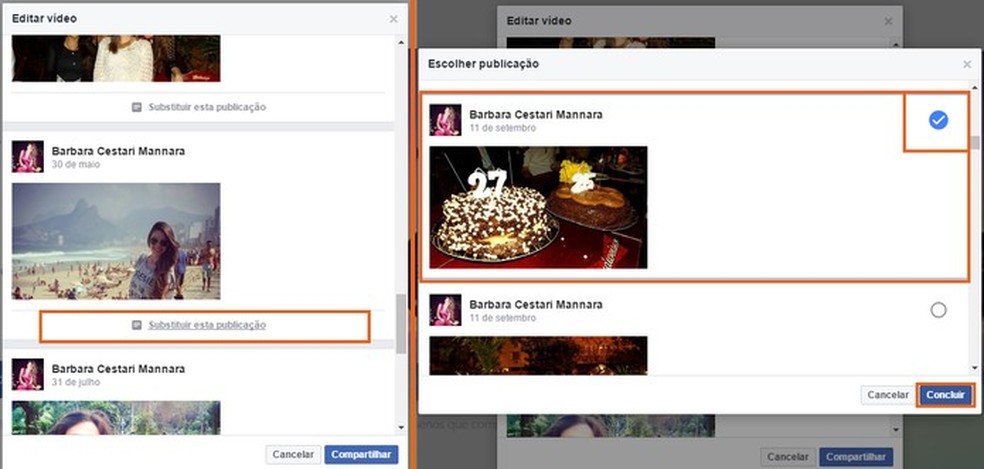Screen dimensions: 984x469
Task: Click Compartilhar in left Editar vídeo dialog
Action: (361, 455)
